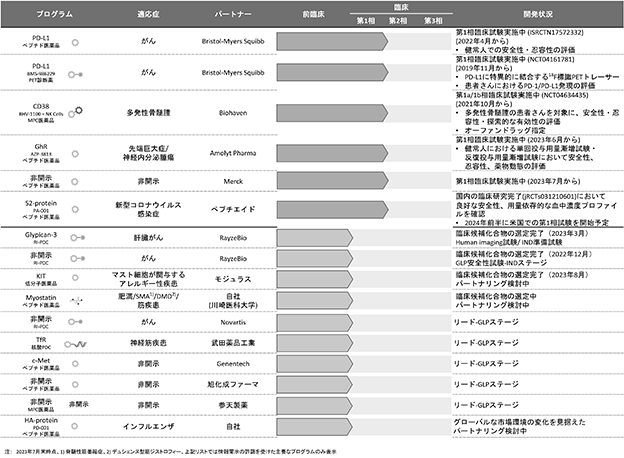This screenshot has height=458, width=624.
Task: Click the nucleic acid PDC icon beside TfR
Action: pos(76,345)
